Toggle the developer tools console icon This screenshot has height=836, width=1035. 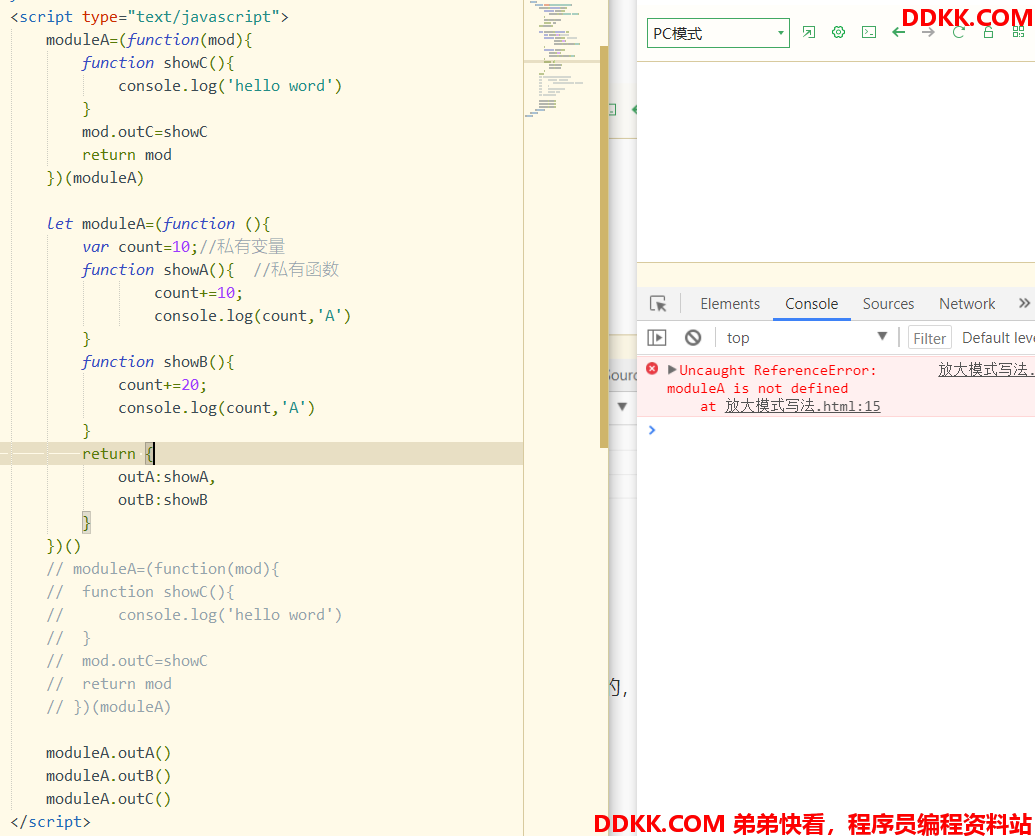869,32
